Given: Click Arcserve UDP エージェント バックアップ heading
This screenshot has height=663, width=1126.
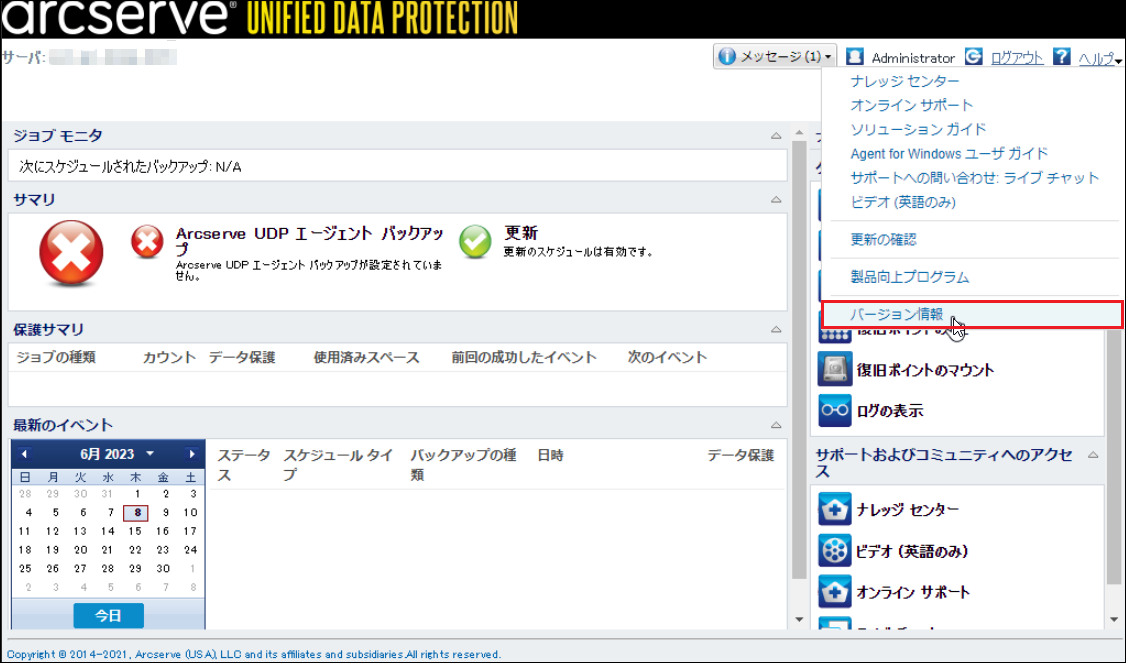Looking at the screenshot, I should tap(310, 241).
